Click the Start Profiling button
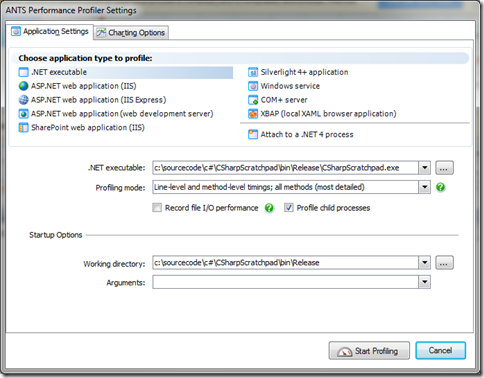484x378 pixels. [369, 351]
